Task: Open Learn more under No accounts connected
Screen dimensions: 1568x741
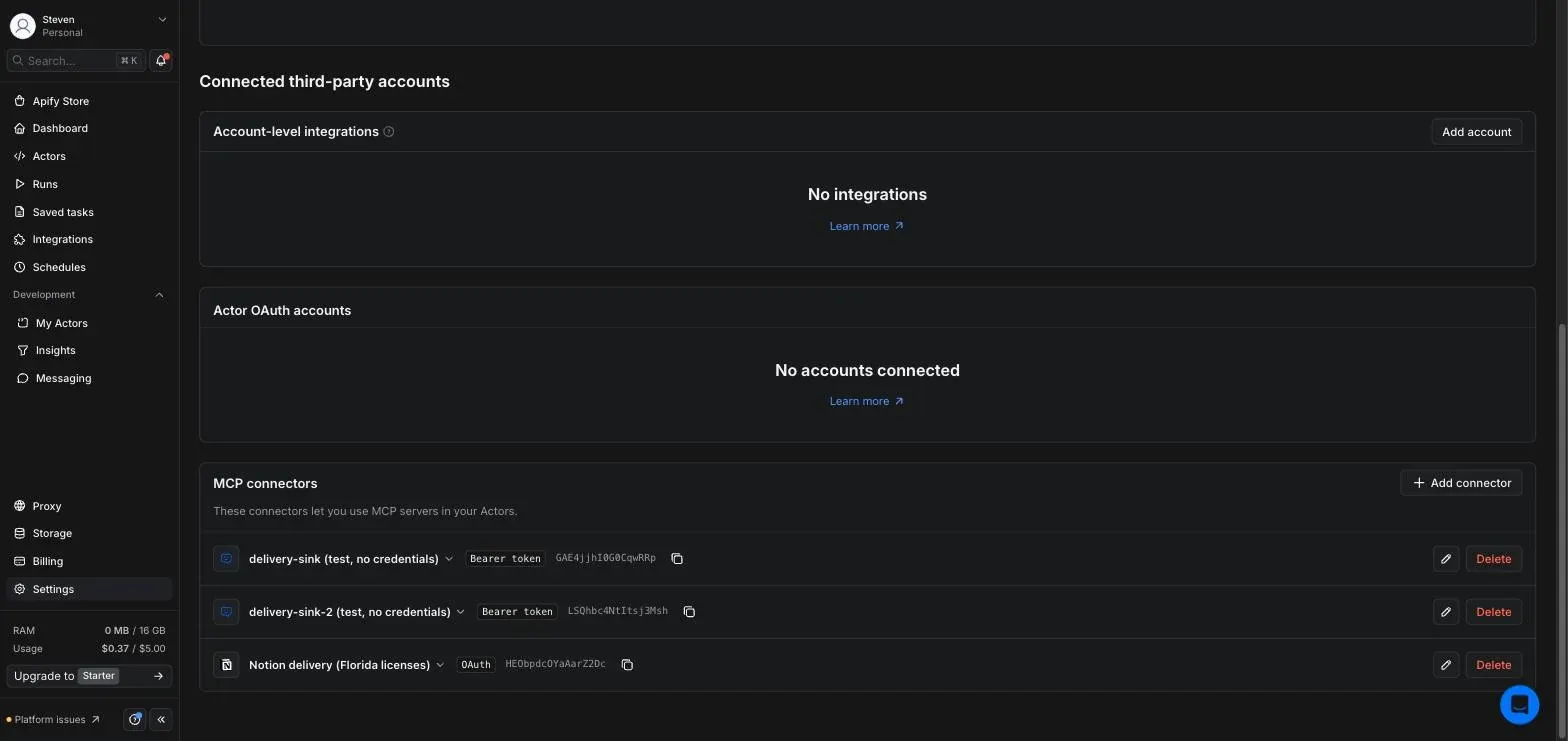Action: pos(866,401)
